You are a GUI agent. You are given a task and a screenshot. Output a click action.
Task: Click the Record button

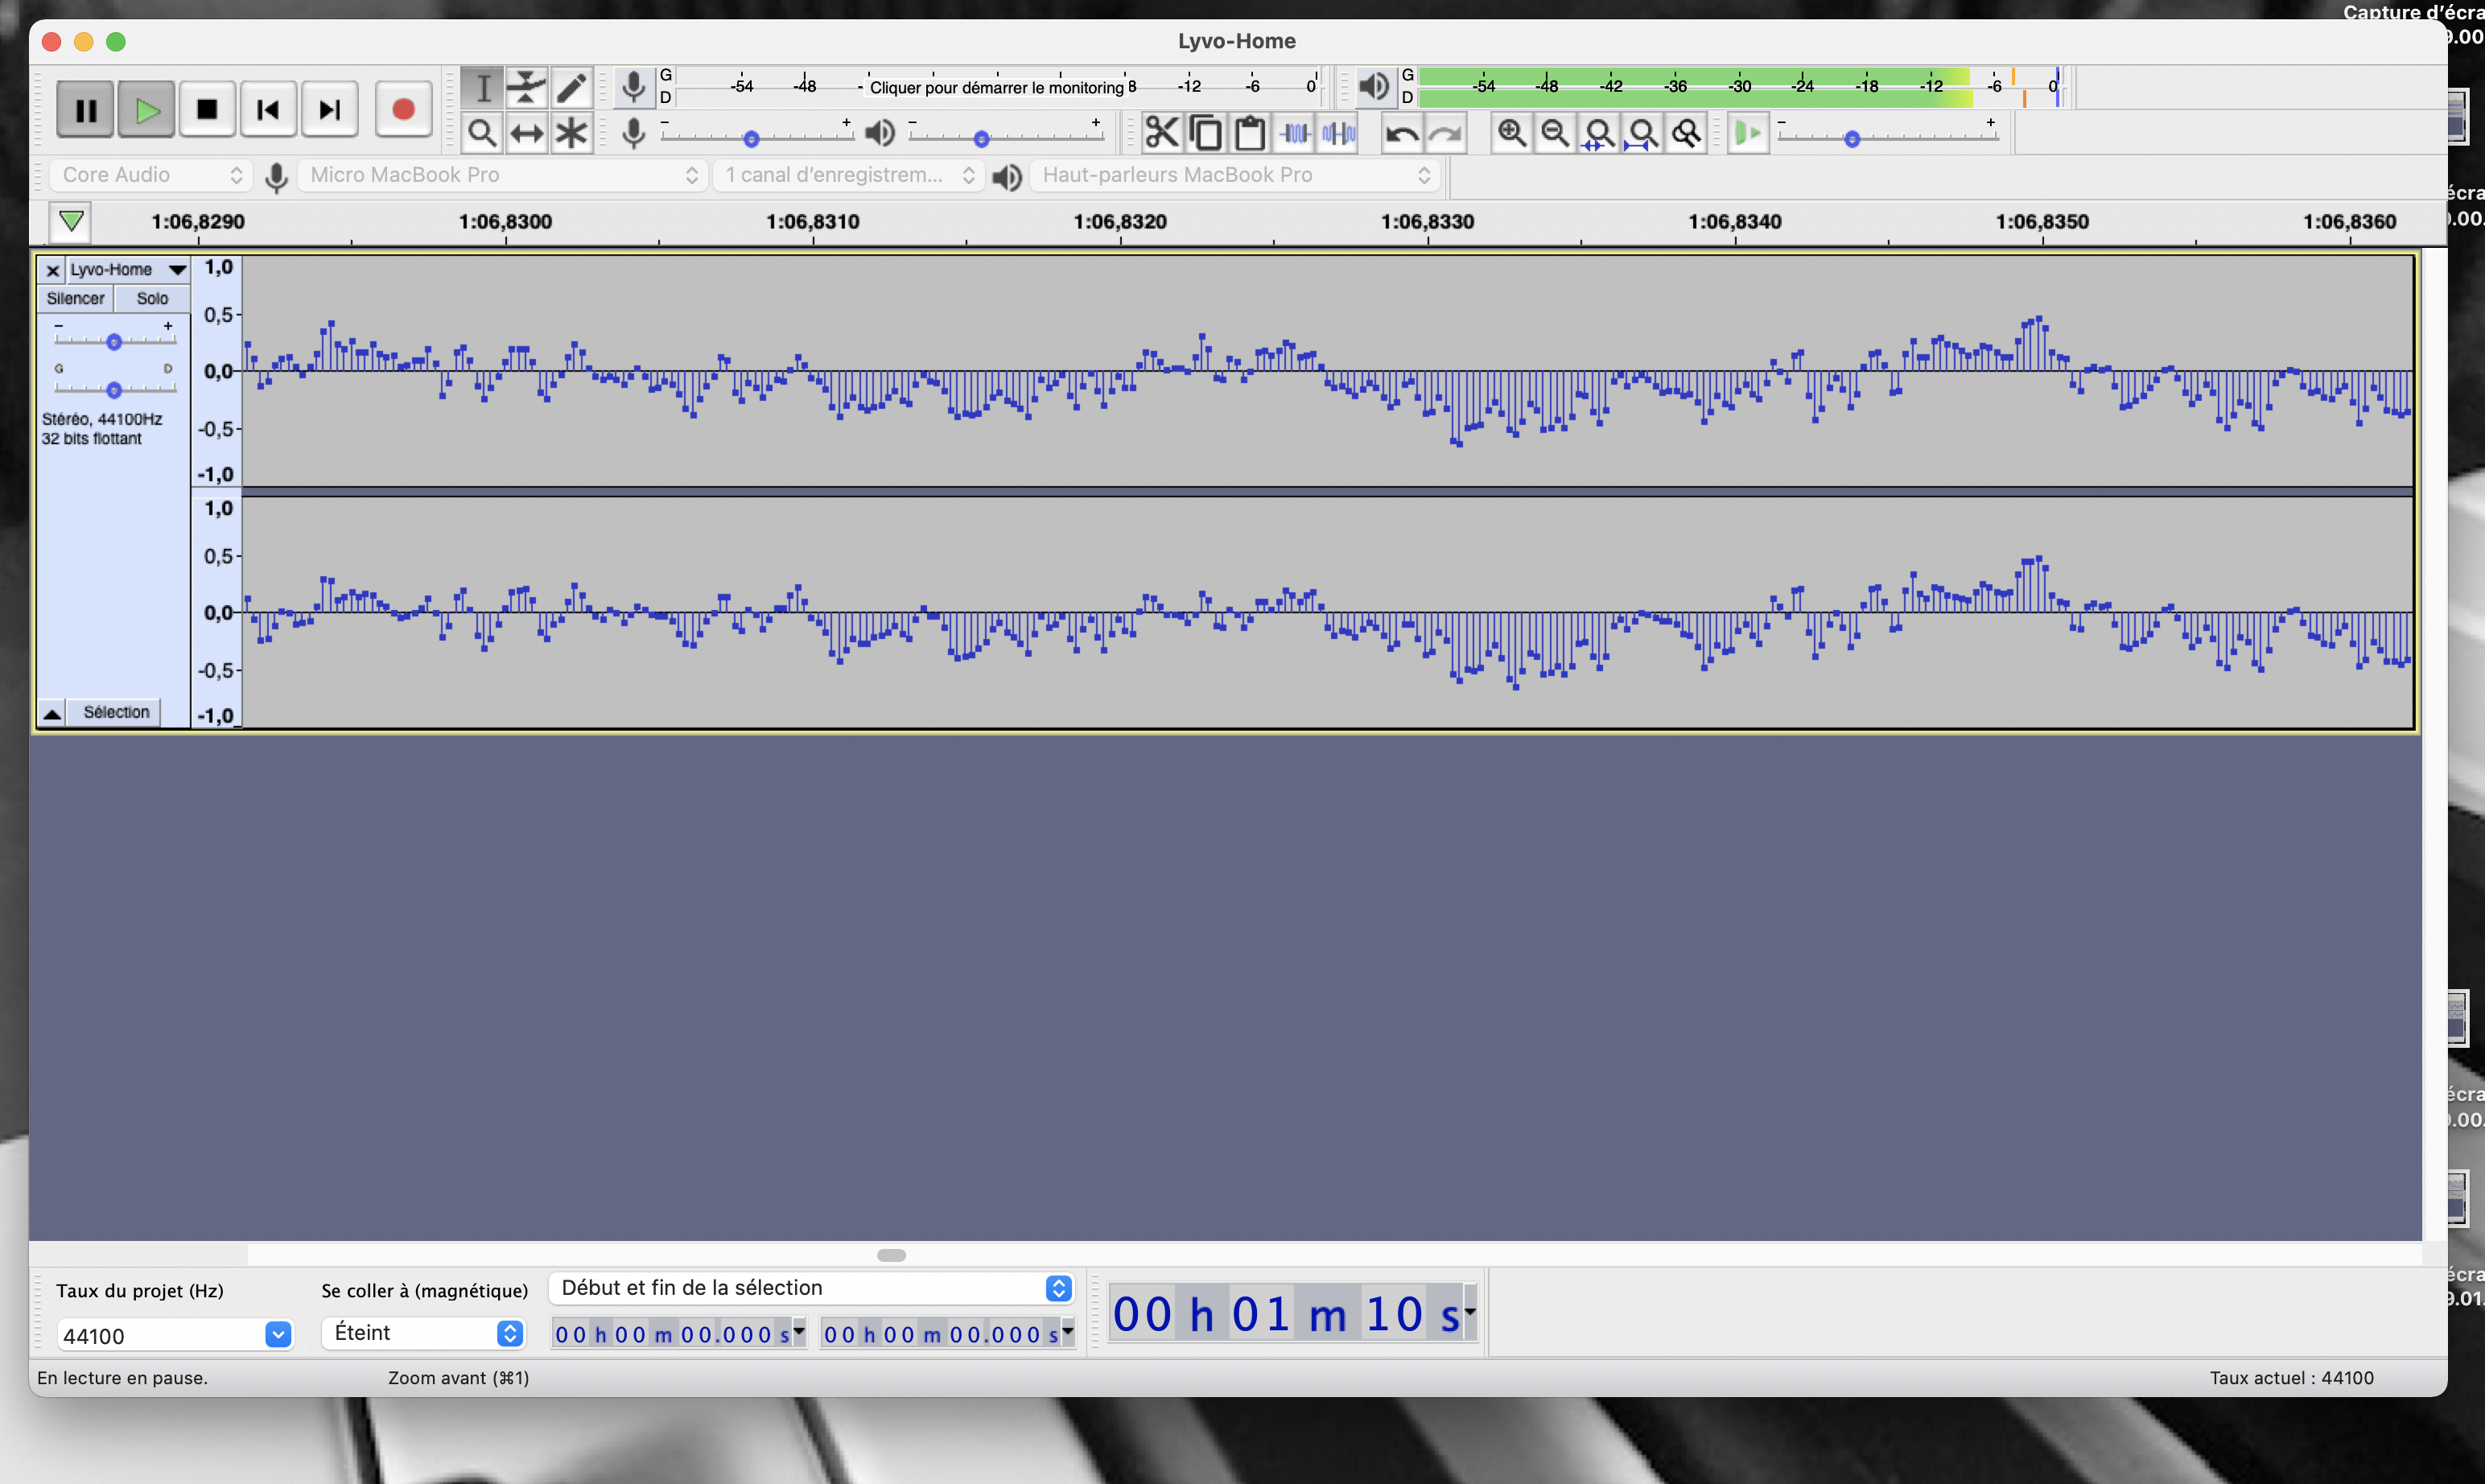(403, 109)
